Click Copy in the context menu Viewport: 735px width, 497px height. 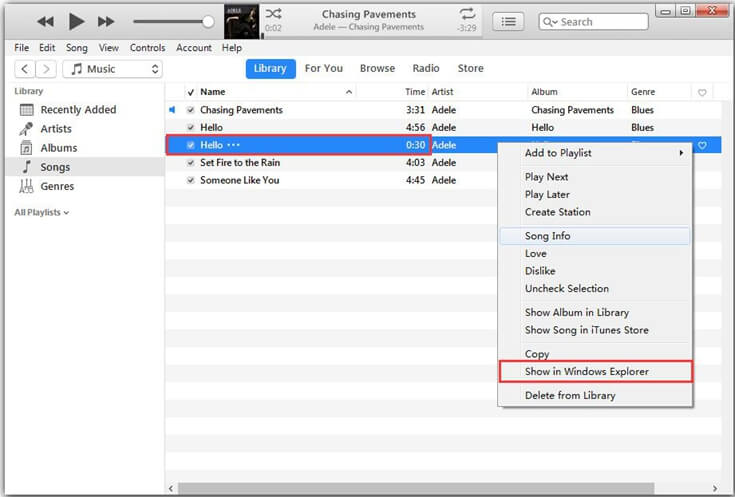(x=595, y=354)
